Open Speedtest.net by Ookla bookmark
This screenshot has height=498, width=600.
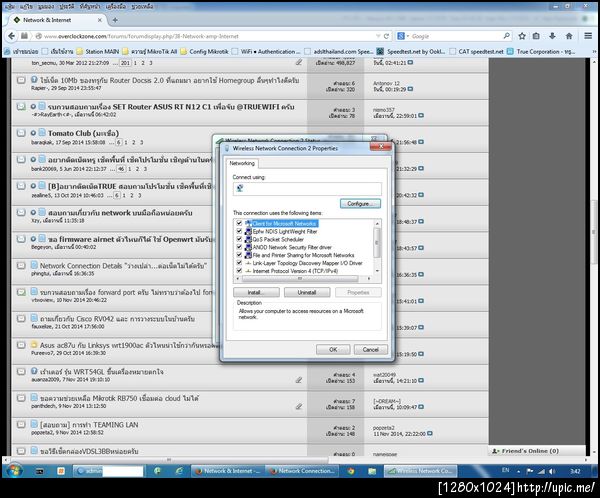point(411,51)
